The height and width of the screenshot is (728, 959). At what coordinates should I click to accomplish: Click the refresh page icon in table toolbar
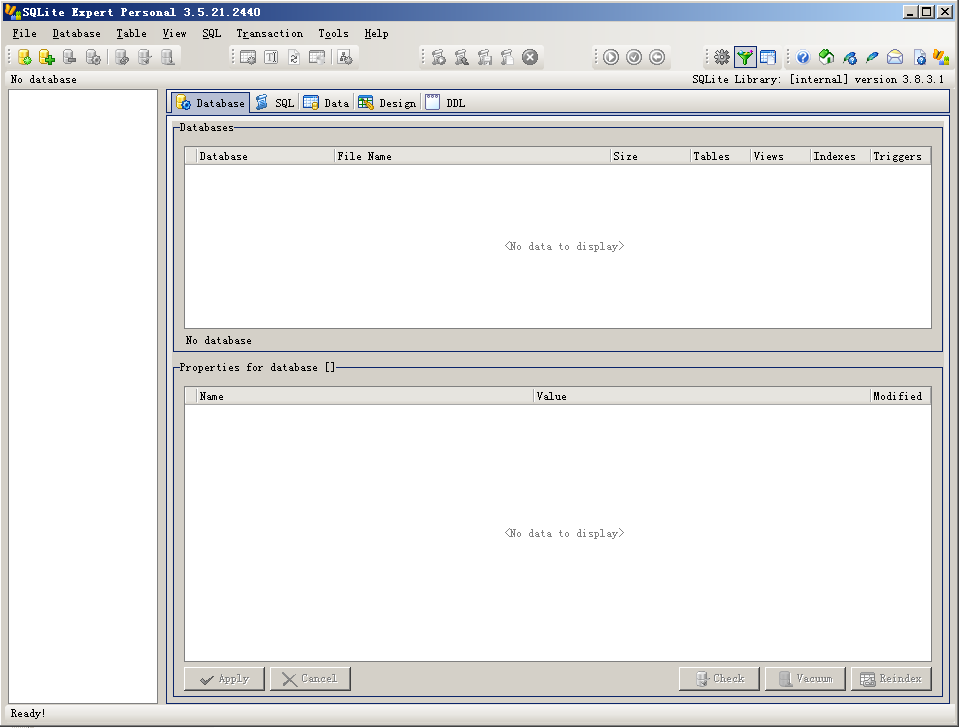pyautogui.click(x=294, y=57)
